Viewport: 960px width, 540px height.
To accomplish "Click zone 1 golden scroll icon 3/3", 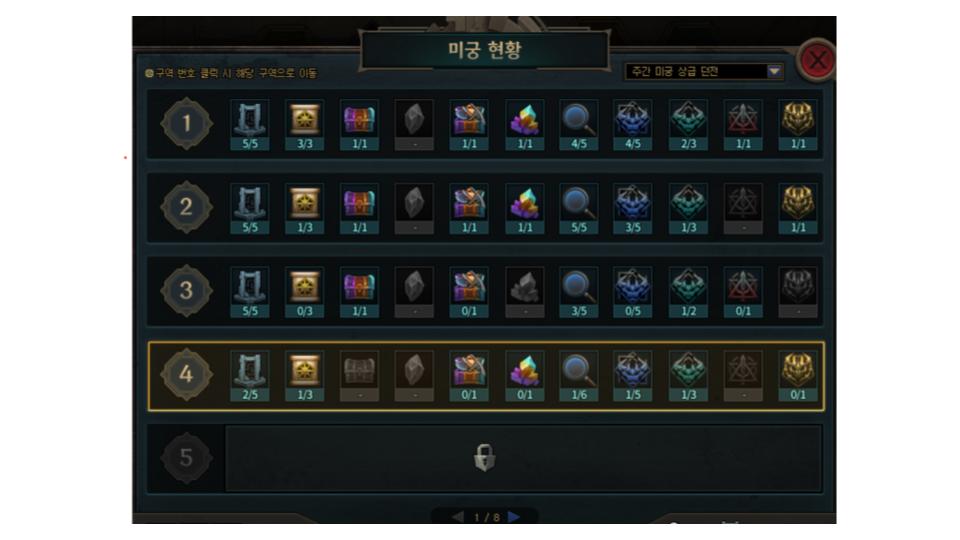I will [x=305, y=125].
